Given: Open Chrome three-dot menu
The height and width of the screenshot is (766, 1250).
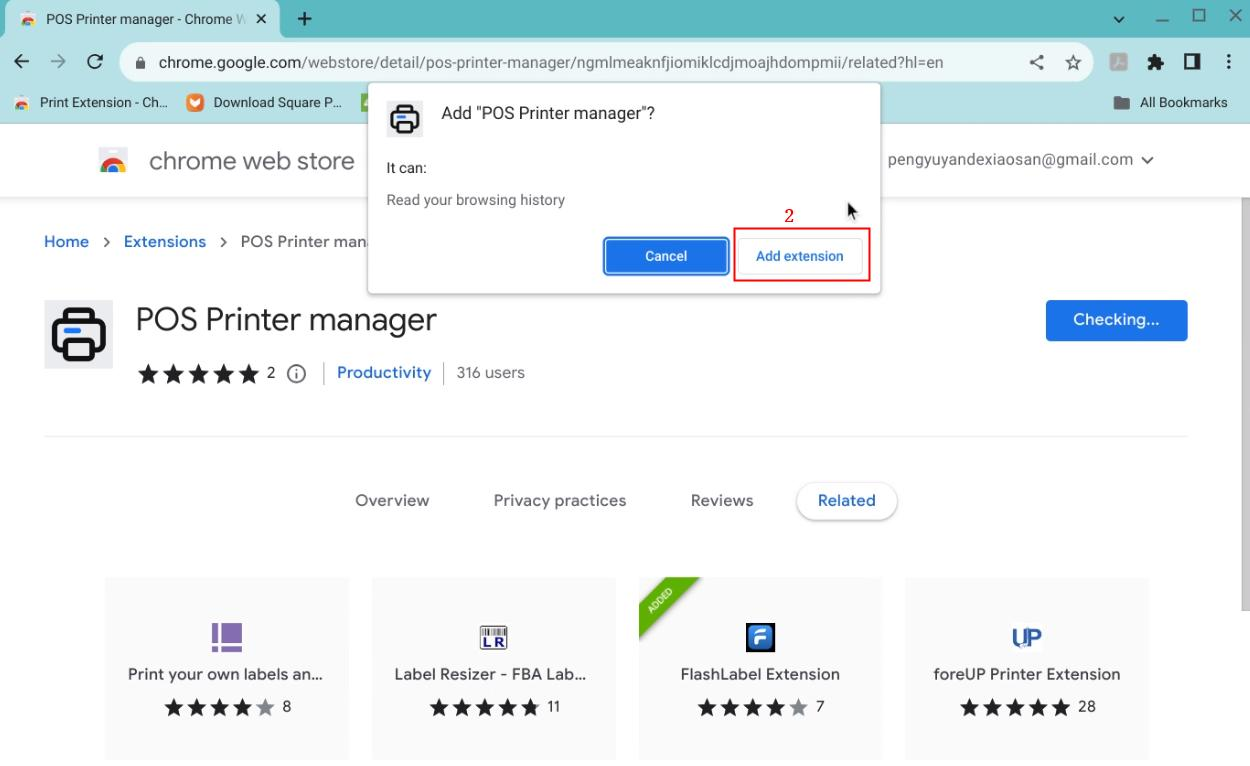Looking at the screenshot, I should [x=1229, y=62].
